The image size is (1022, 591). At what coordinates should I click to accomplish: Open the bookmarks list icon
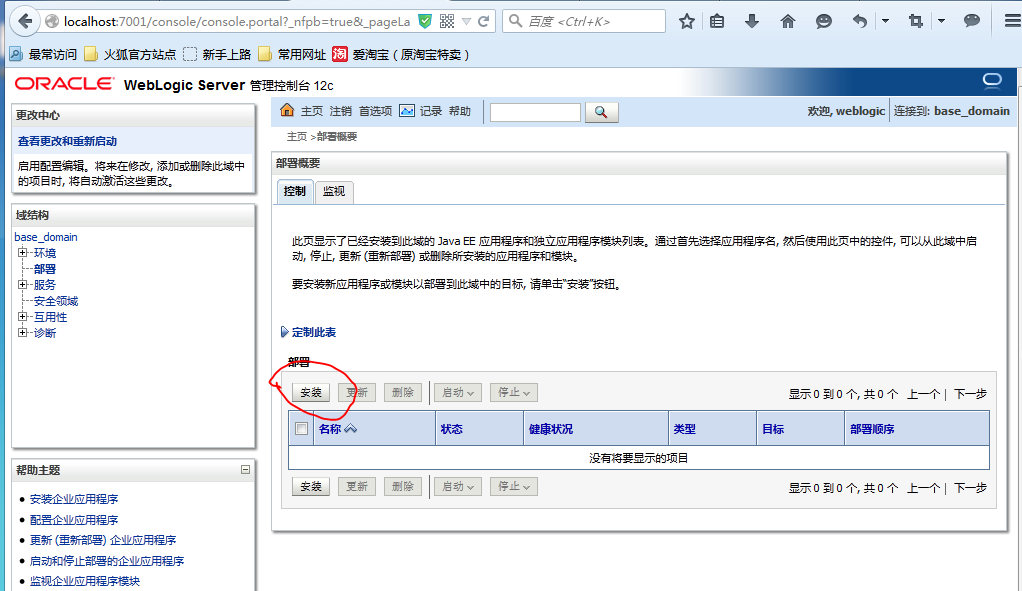coord(717,22)
